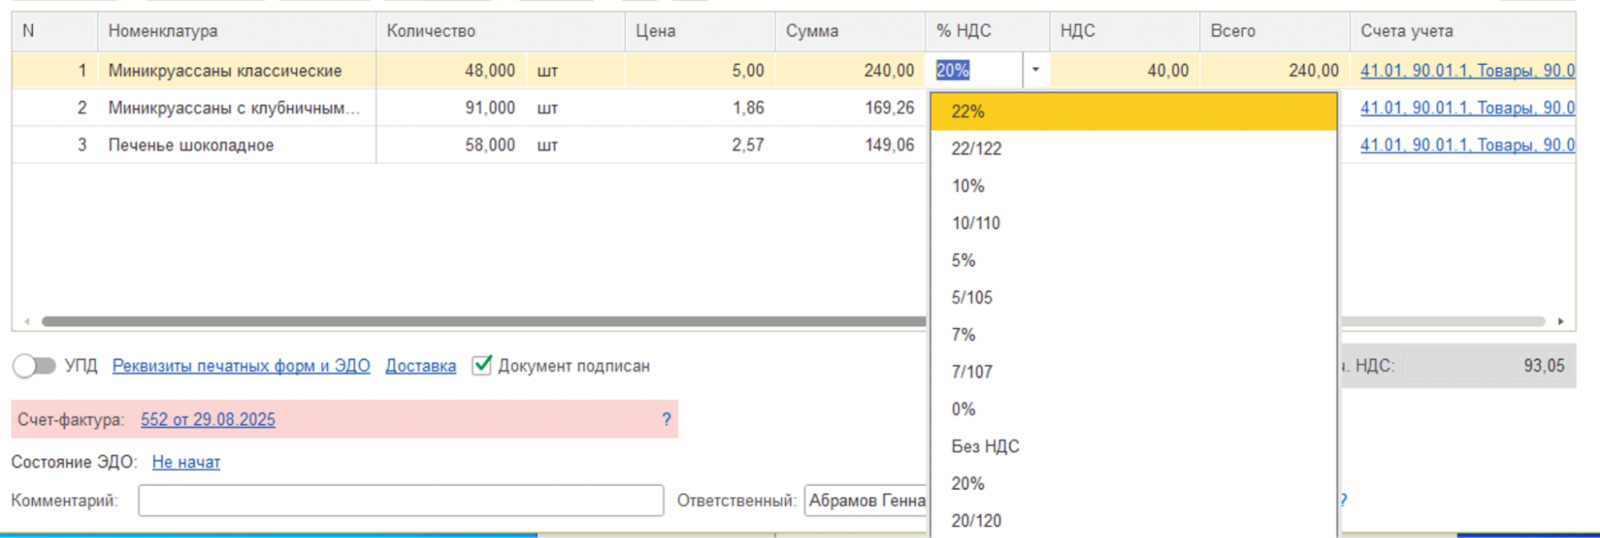
Task: Click the НДС column header
Action: [1125, 31]
